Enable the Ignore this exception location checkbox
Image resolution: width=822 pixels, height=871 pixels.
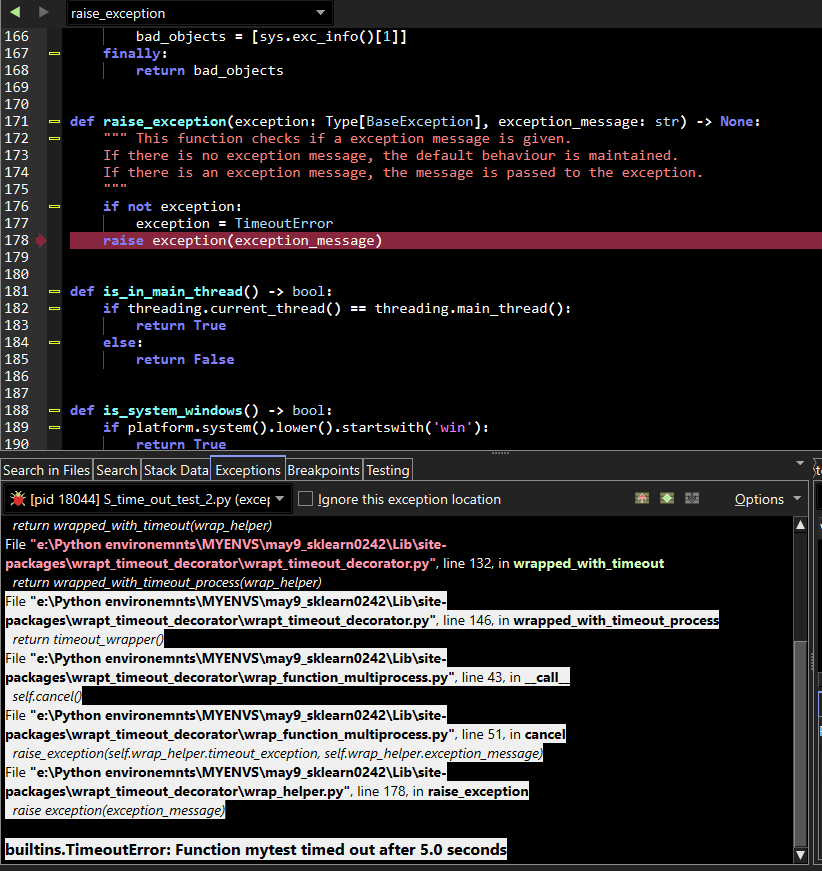pyautogui.click(x=307, y=497)
